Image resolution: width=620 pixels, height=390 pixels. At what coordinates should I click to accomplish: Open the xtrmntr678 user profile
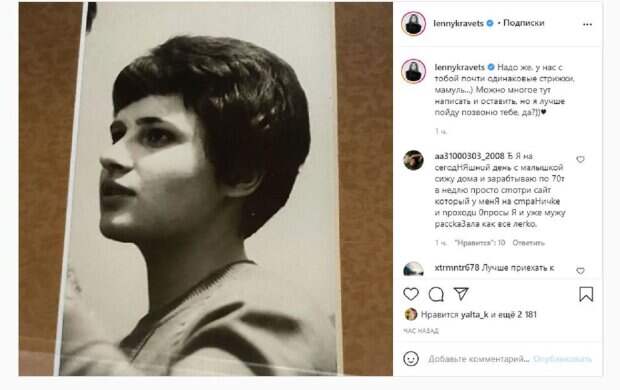[x=457, y=268]
